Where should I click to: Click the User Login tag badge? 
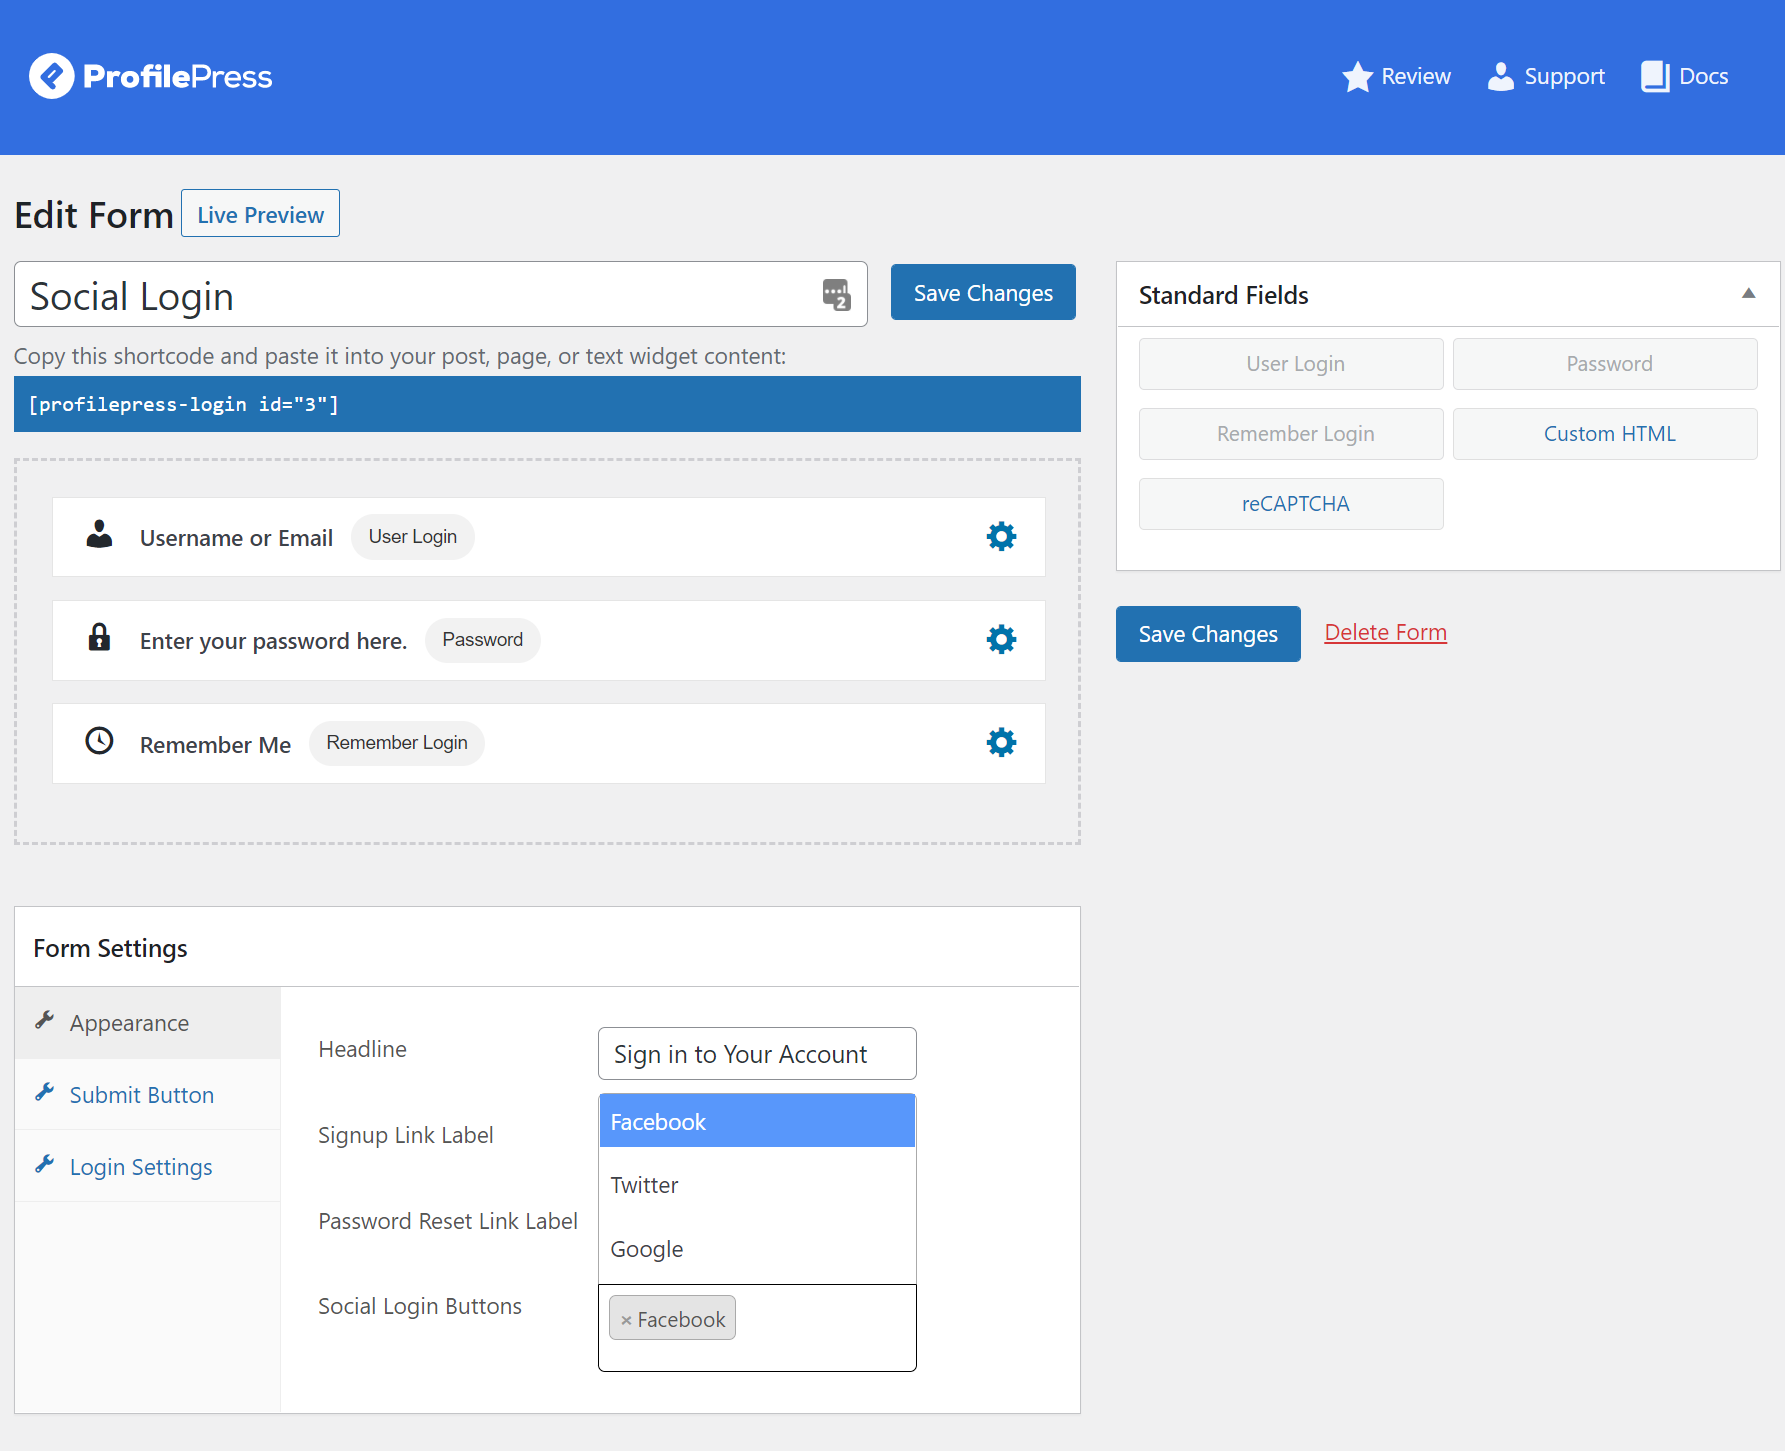413,537
